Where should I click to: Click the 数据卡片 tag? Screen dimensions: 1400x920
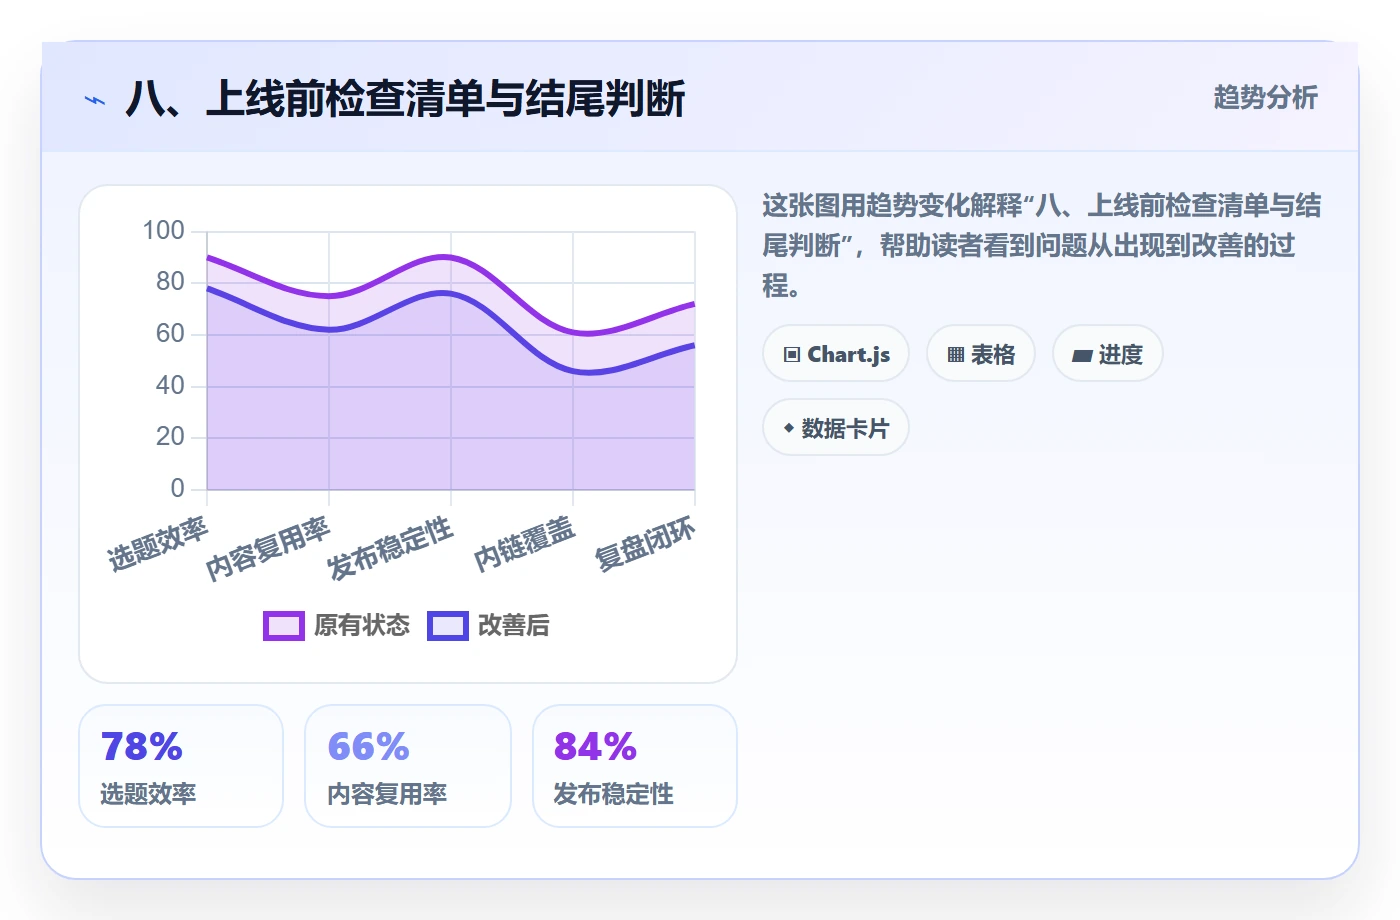coord(836,427)
